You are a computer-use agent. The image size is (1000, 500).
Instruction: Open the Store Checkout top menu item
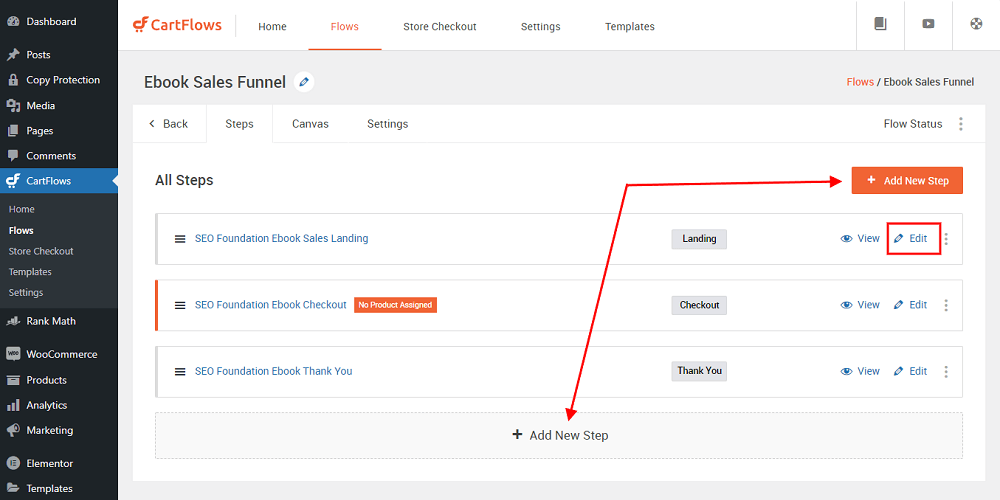pos(439,26)
